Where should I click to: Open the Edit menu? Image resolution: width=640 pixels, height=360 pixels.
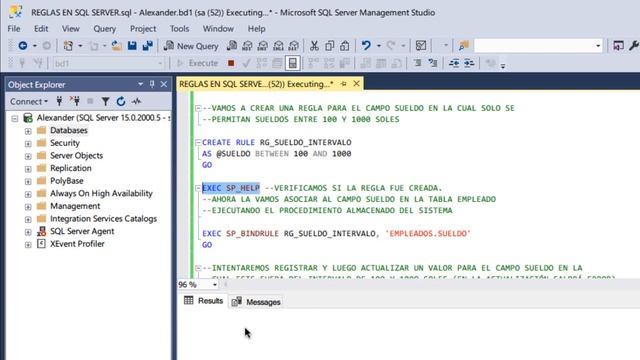[41, 29]
